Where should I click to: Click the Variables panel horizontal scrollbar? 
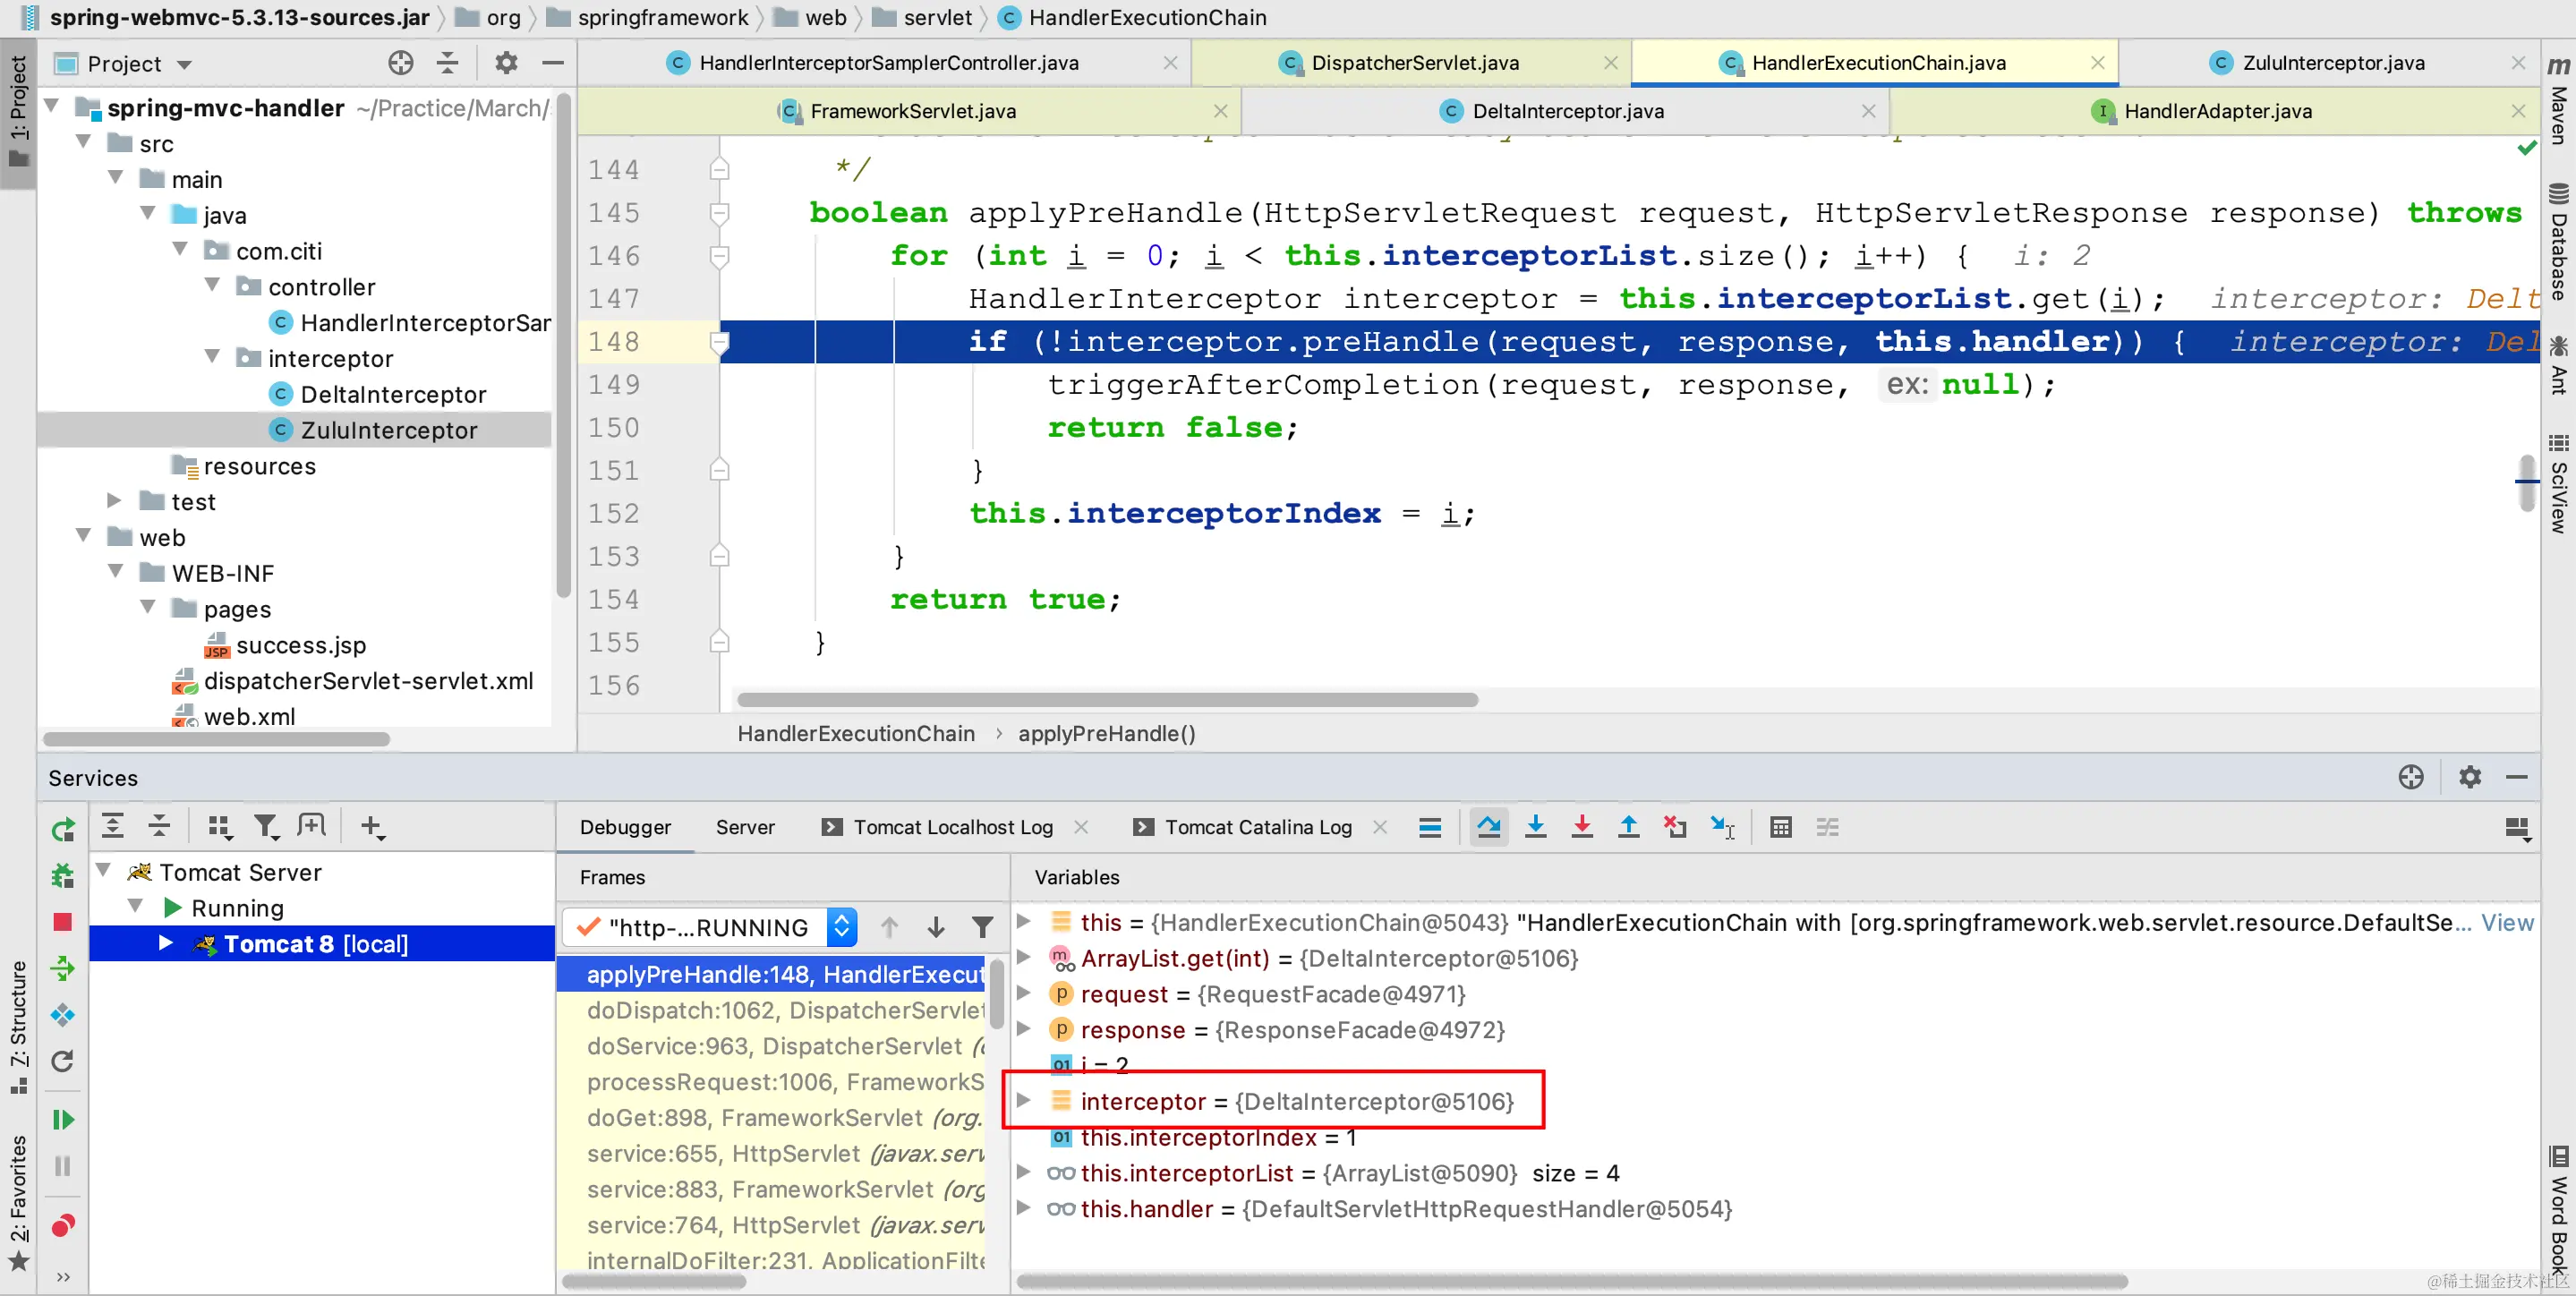point(1571,1280)
